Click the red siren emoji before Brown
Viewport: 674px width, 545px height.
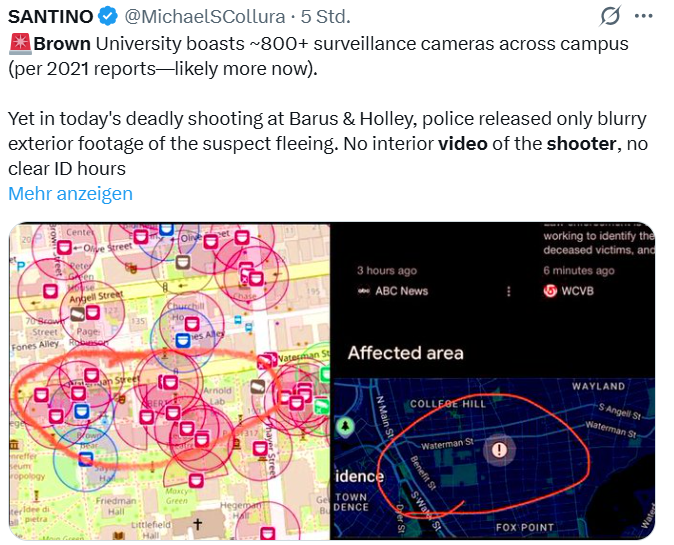(20, 44)
